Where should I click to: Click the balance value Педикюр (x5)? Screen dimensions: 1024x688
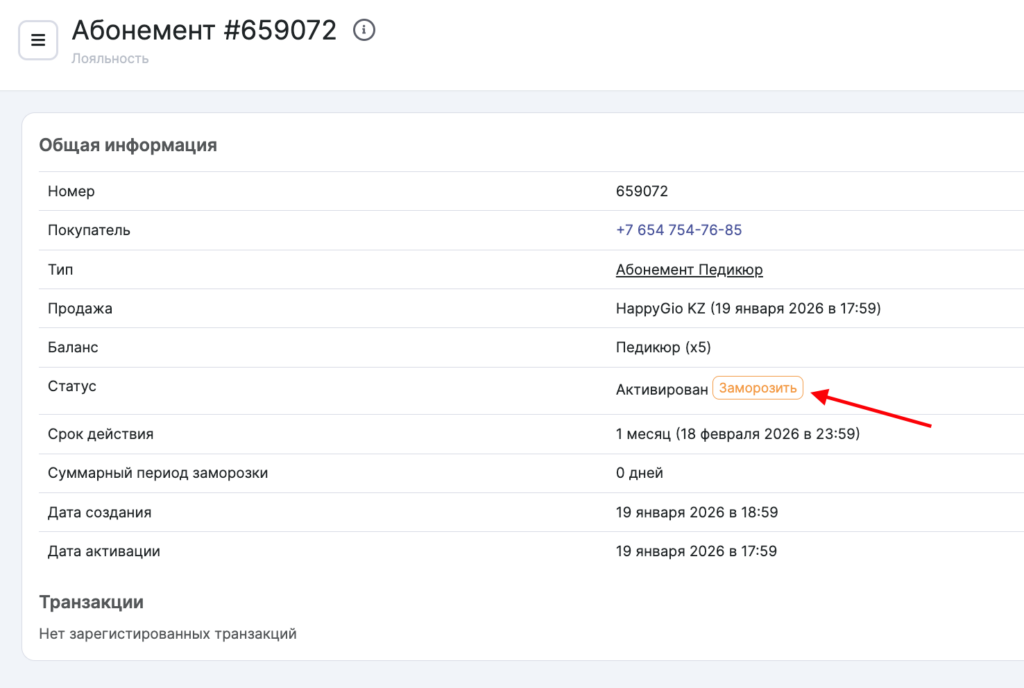663,348
